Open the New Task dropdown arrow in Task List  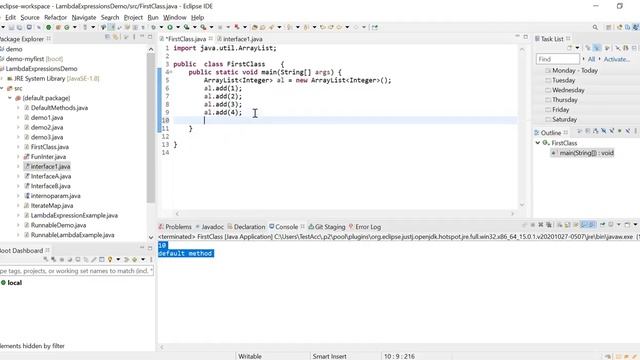(x=577, y=48)
